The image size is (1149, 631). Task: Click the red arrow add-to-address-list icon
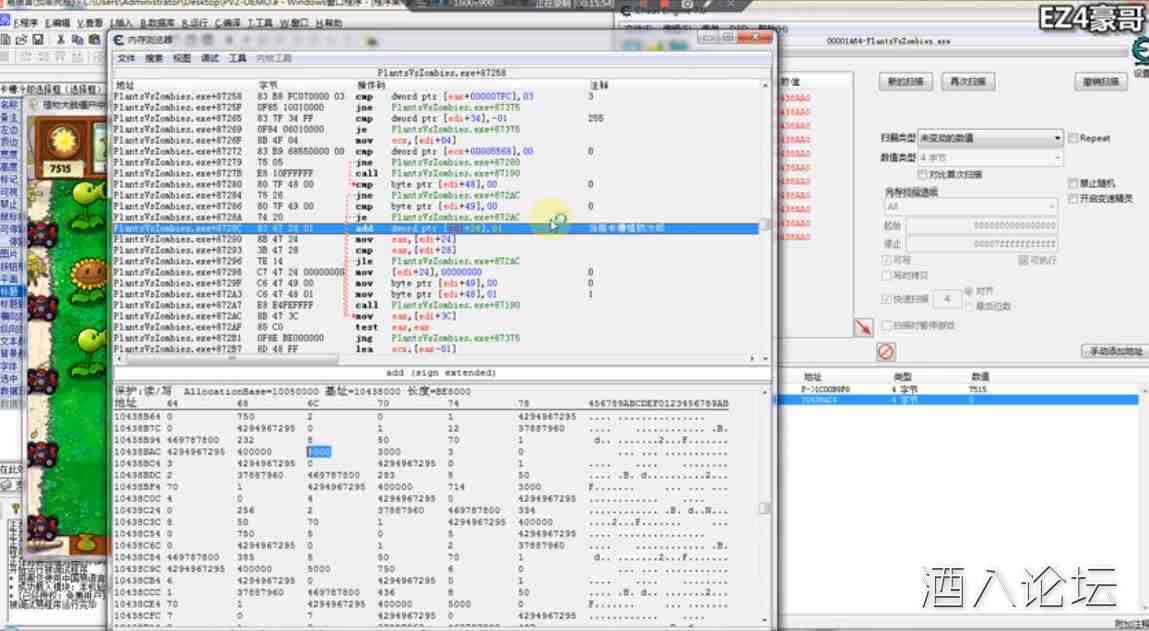(863, 327)
